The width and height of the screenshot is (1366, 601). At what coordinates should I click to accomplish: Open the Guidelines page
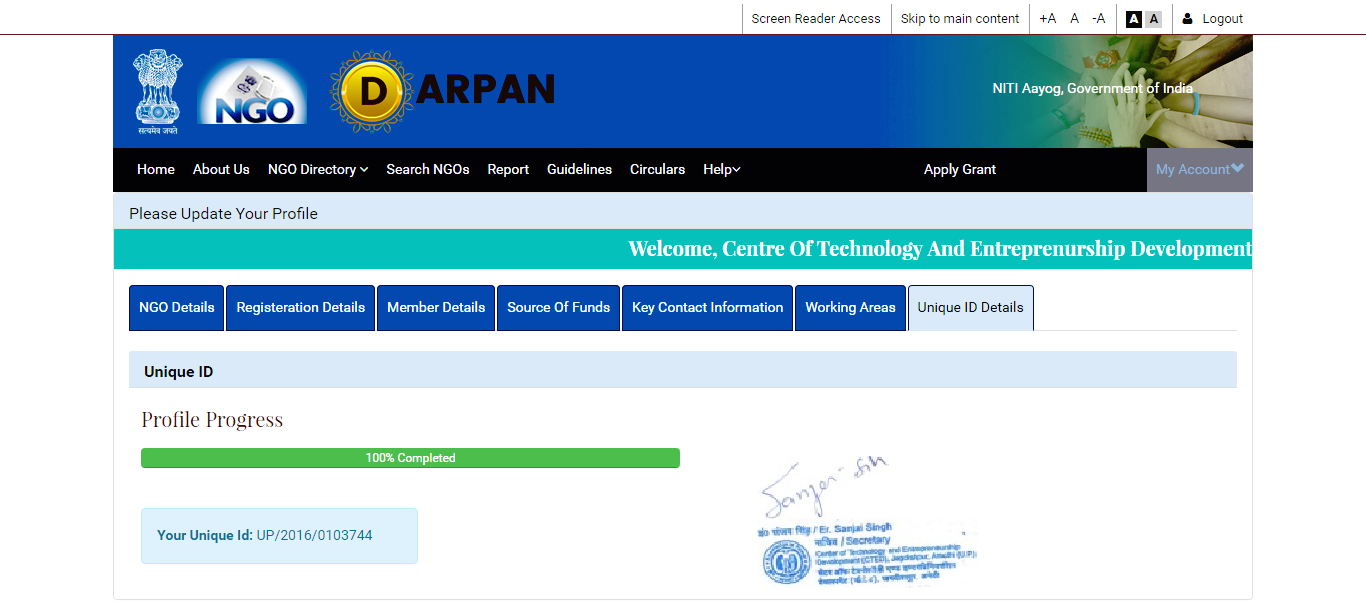[x=579, y=169]
